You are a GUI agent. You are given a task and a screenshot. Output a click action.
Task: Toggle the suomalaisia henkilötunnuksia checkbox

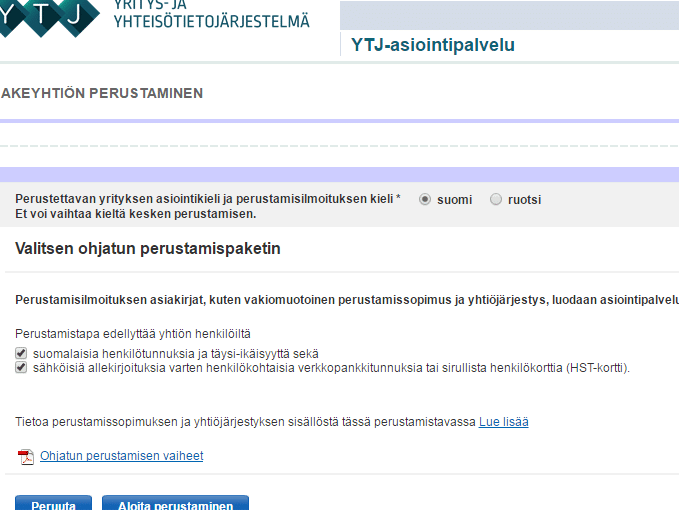tap(21, 353)
